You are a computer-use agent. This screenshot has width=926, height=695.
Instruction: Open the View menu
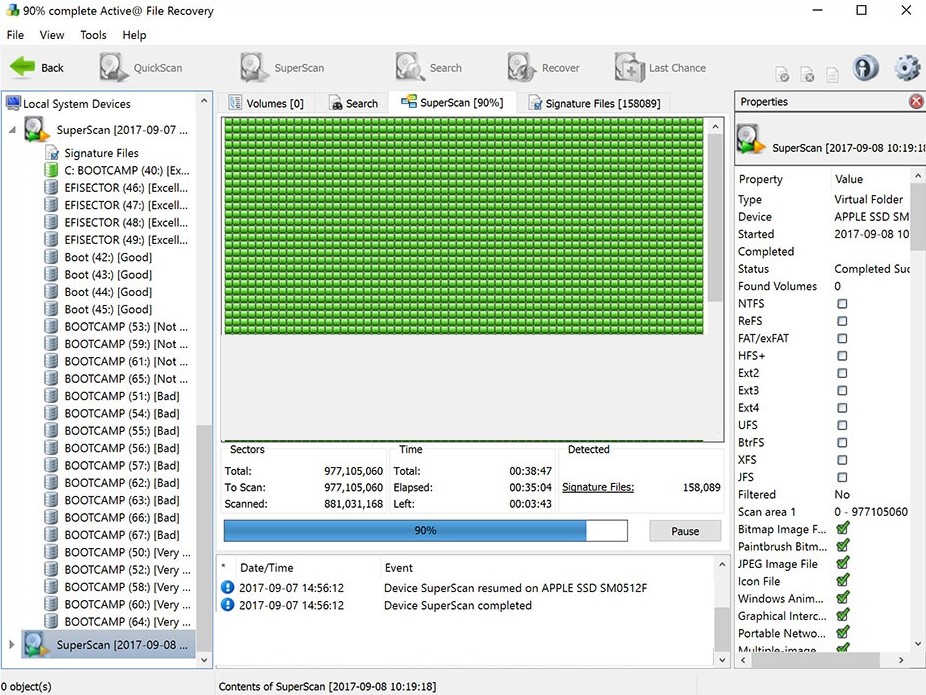coord(52,35)
